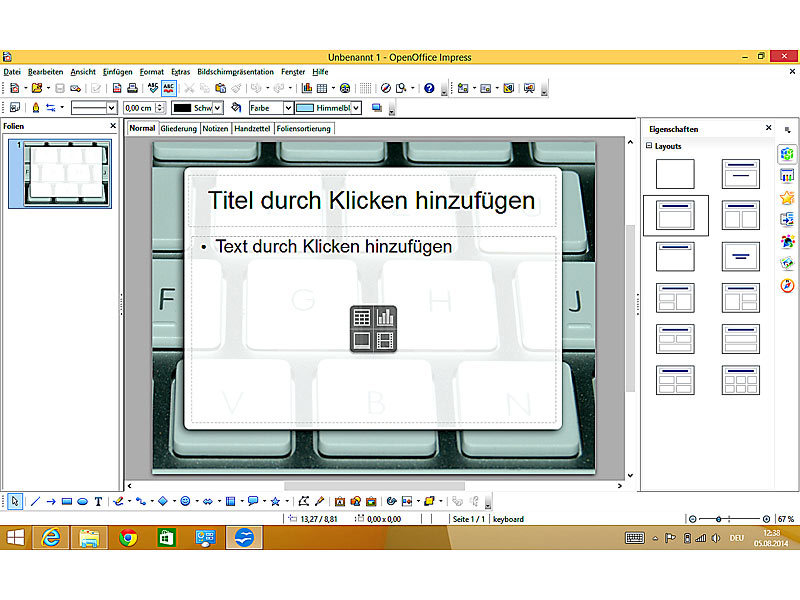Viewport: 800px width, 600px height.
Task: Select the Ellipse tool
Action: click(x=83, y=502)
